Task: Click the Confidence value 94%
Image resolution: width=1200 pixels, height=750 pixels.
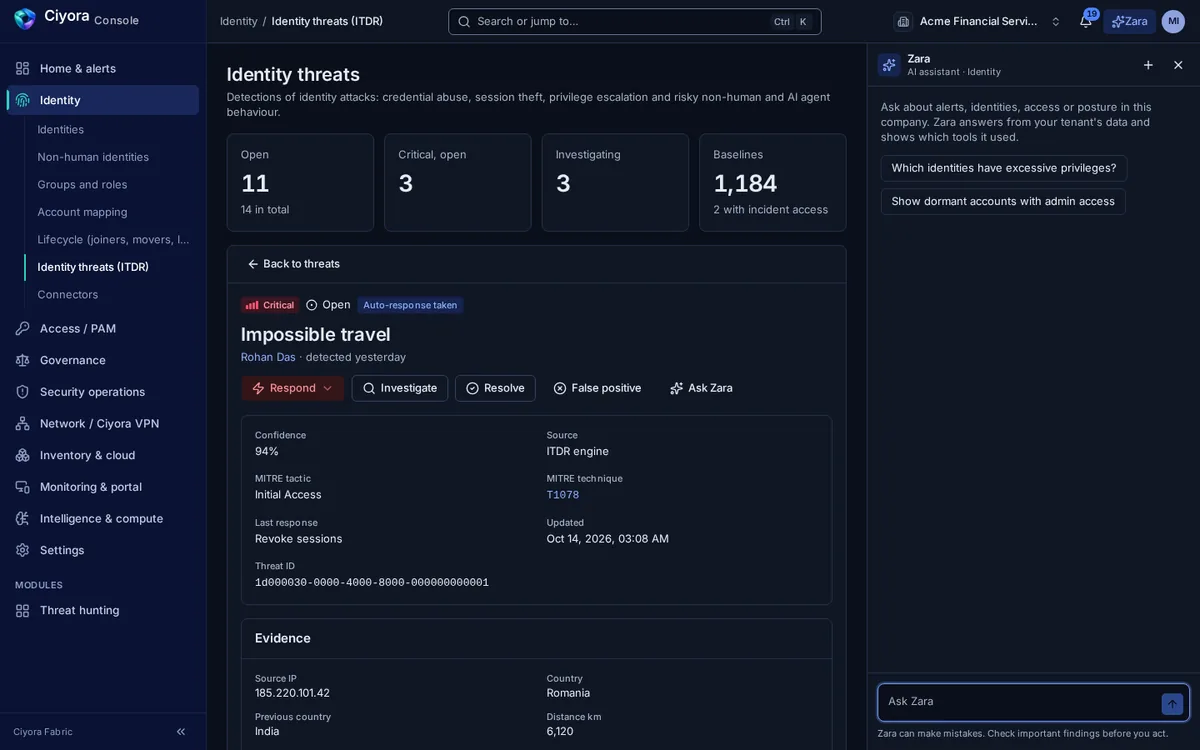Action: pos(267,451)
